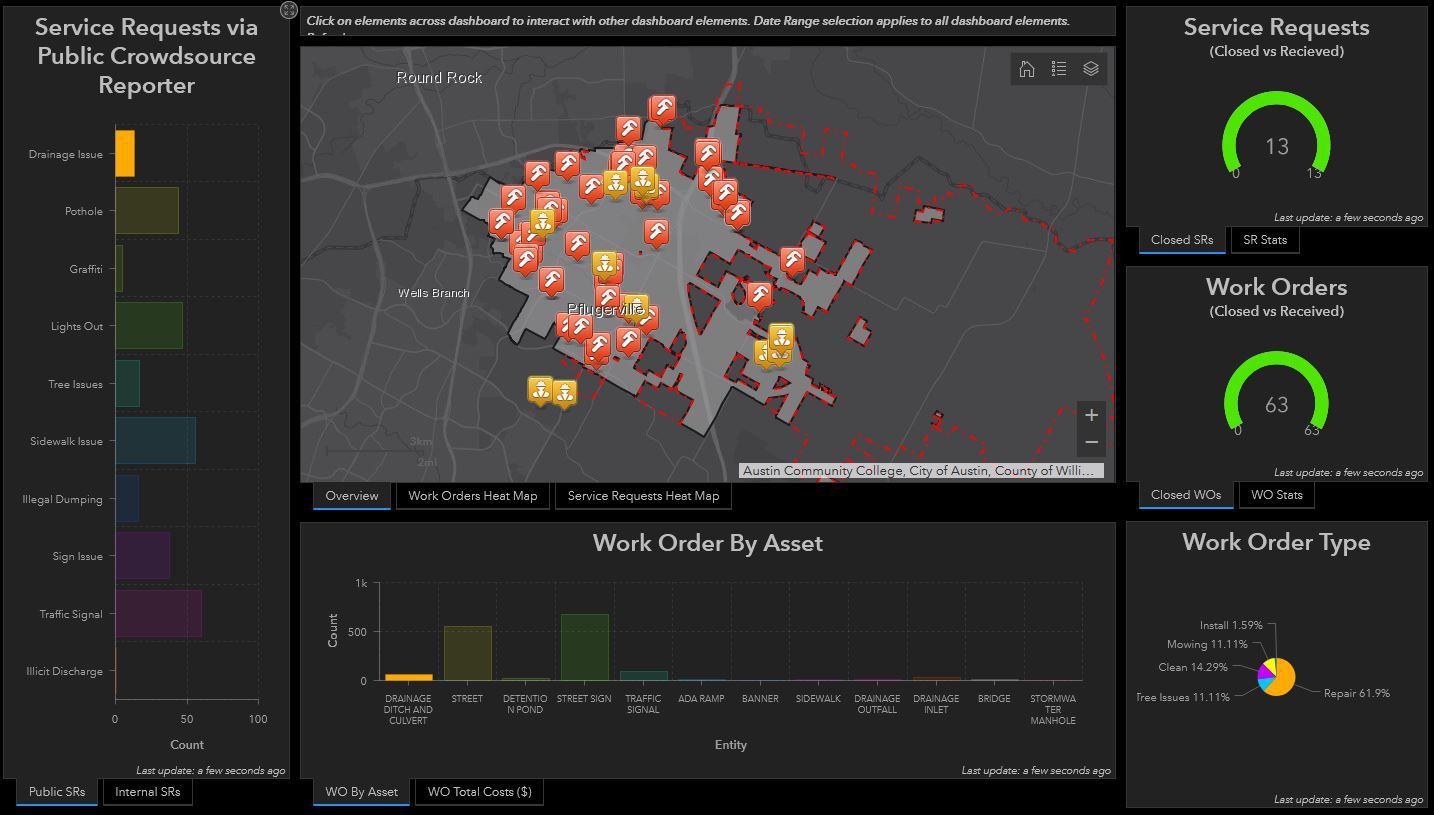Click the 'Round Rock' map label
Viewport: 1434px width, 815px height.
coord(439,77)
